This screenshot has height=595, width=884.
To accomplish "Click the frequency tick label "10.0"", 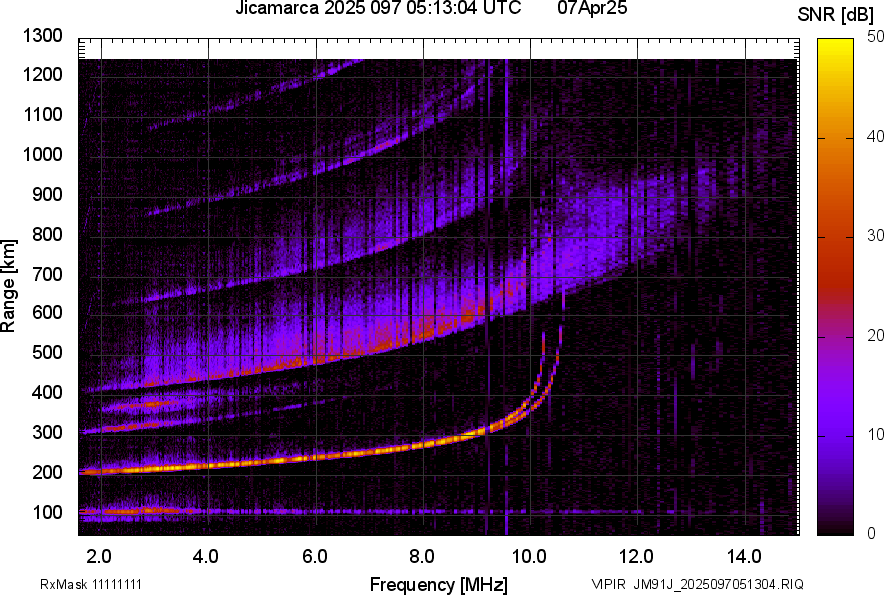I will click(x=529, y=557).
